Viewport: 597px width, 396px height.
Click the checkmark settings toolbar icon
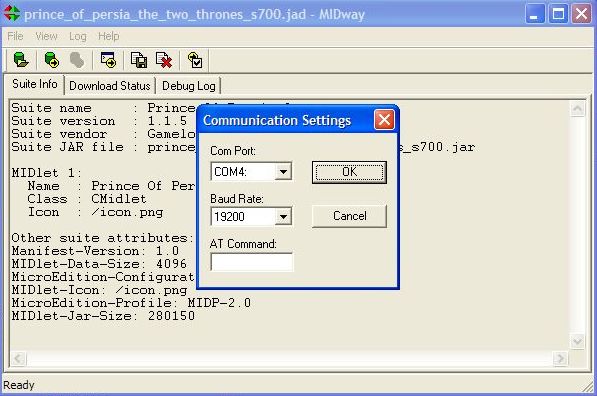[195, 60]
